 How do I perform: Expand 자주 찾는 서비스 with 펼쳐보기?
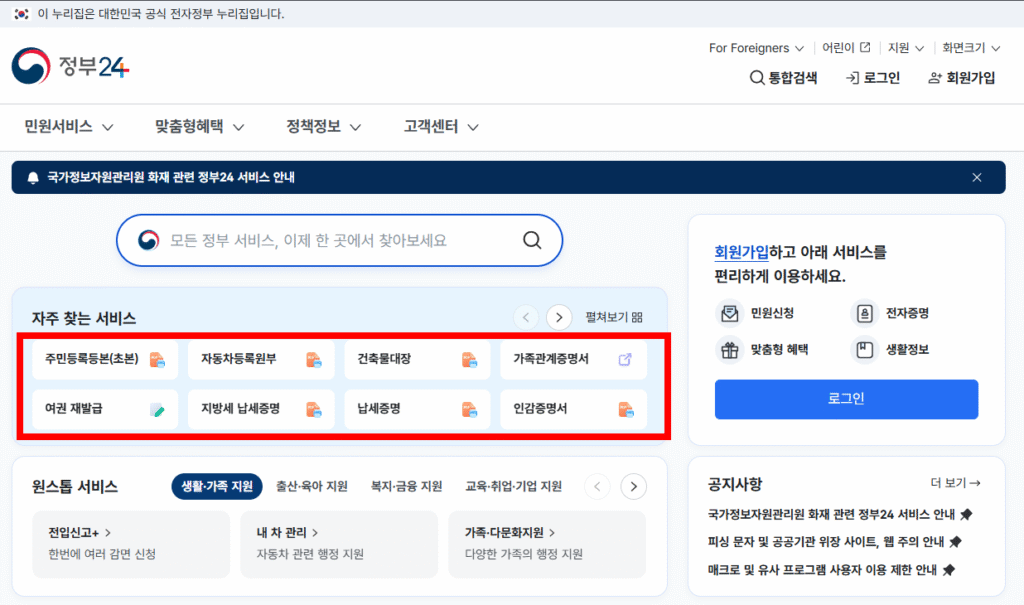[614, 318]
